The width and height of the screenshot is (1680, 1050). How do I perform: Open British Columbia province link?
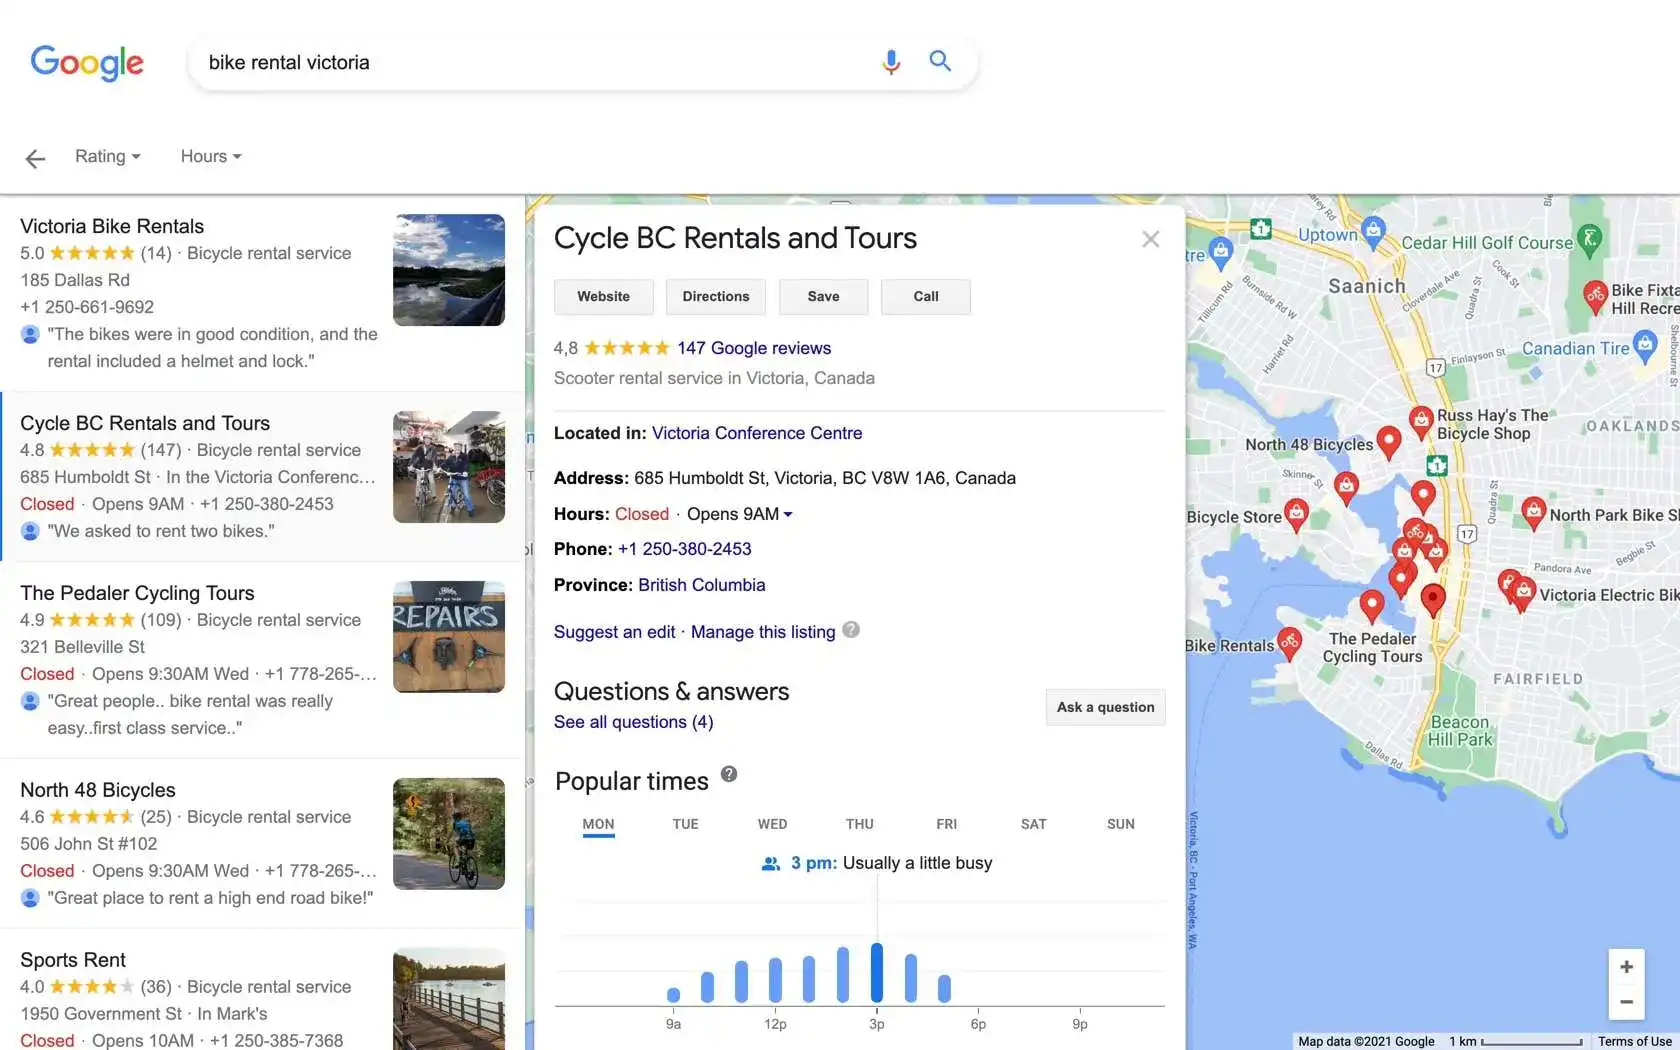702,585
